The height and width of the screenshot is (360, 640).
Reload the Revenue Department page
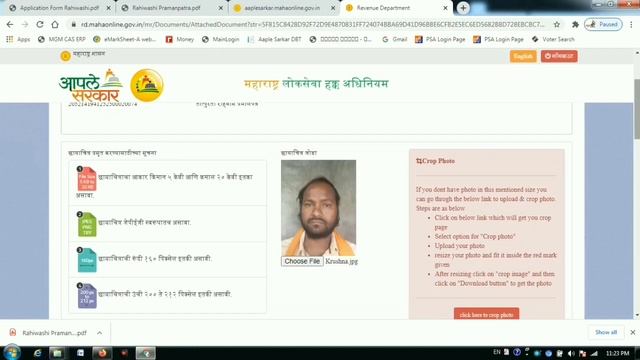tap(40, 24)
